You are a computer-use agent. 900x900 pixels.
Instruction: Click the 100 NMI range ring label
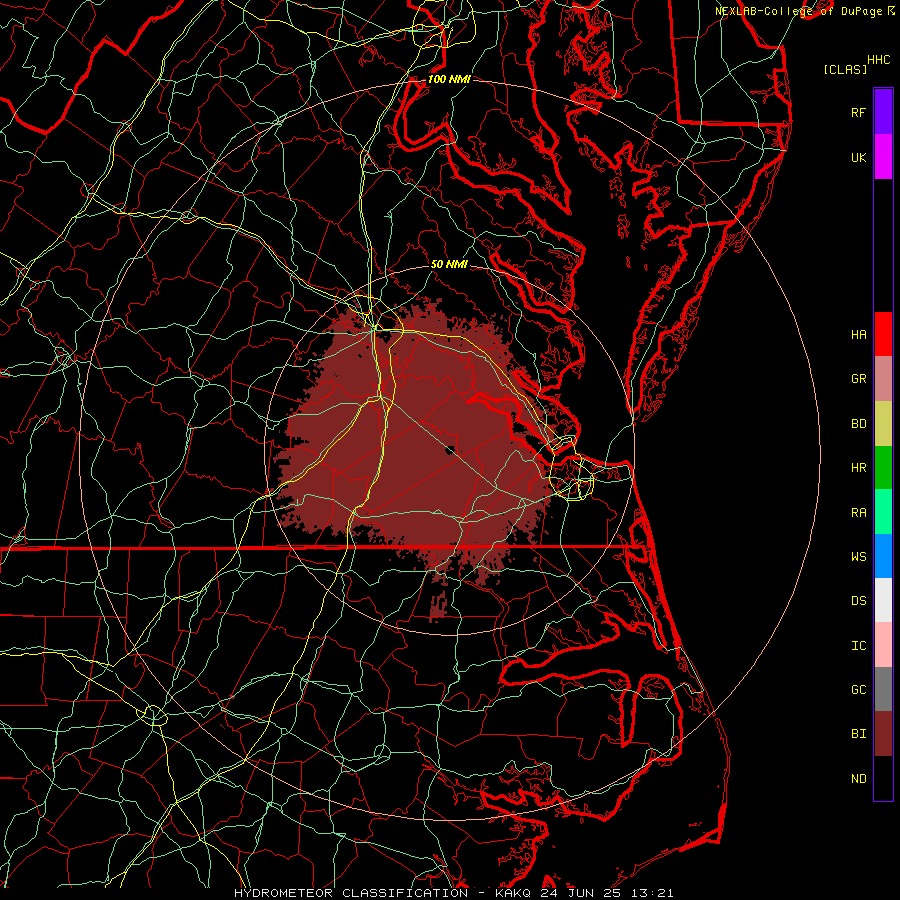tap(449, 79)
